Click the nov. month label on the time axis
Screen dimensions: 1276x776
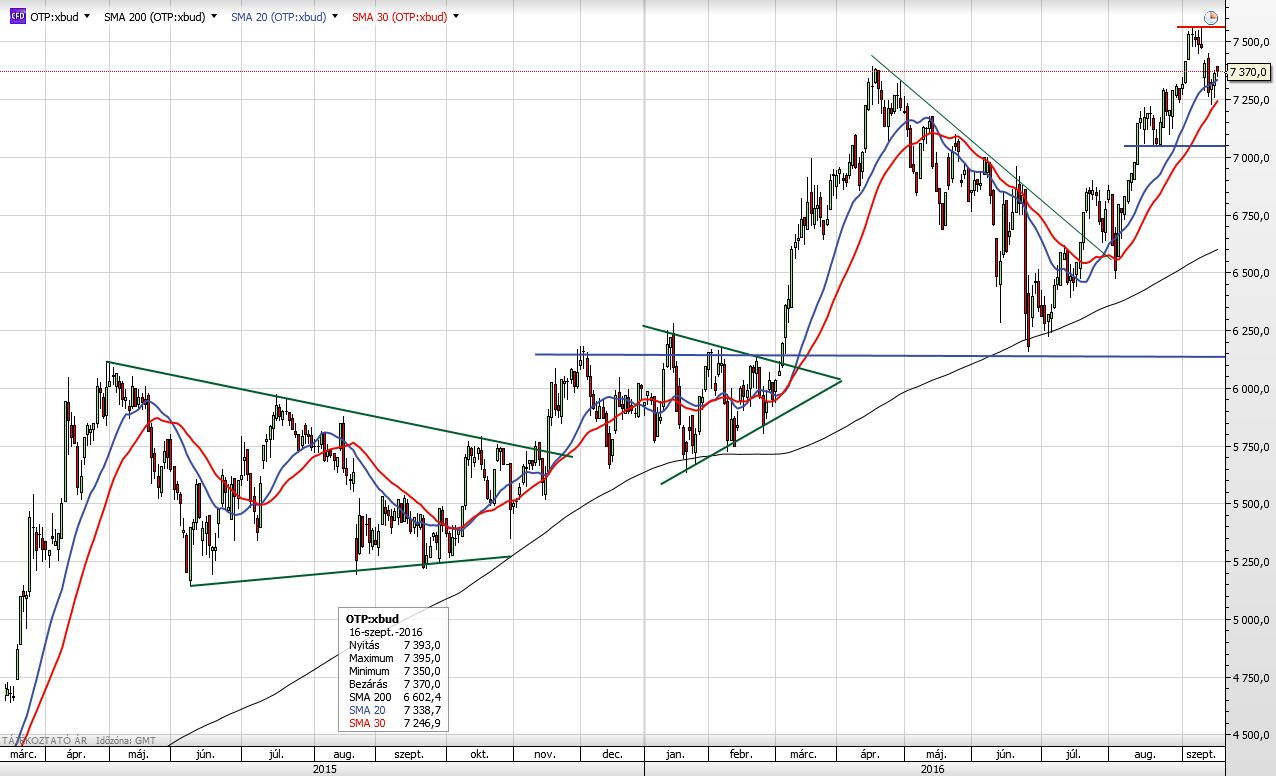coord(545,755)
